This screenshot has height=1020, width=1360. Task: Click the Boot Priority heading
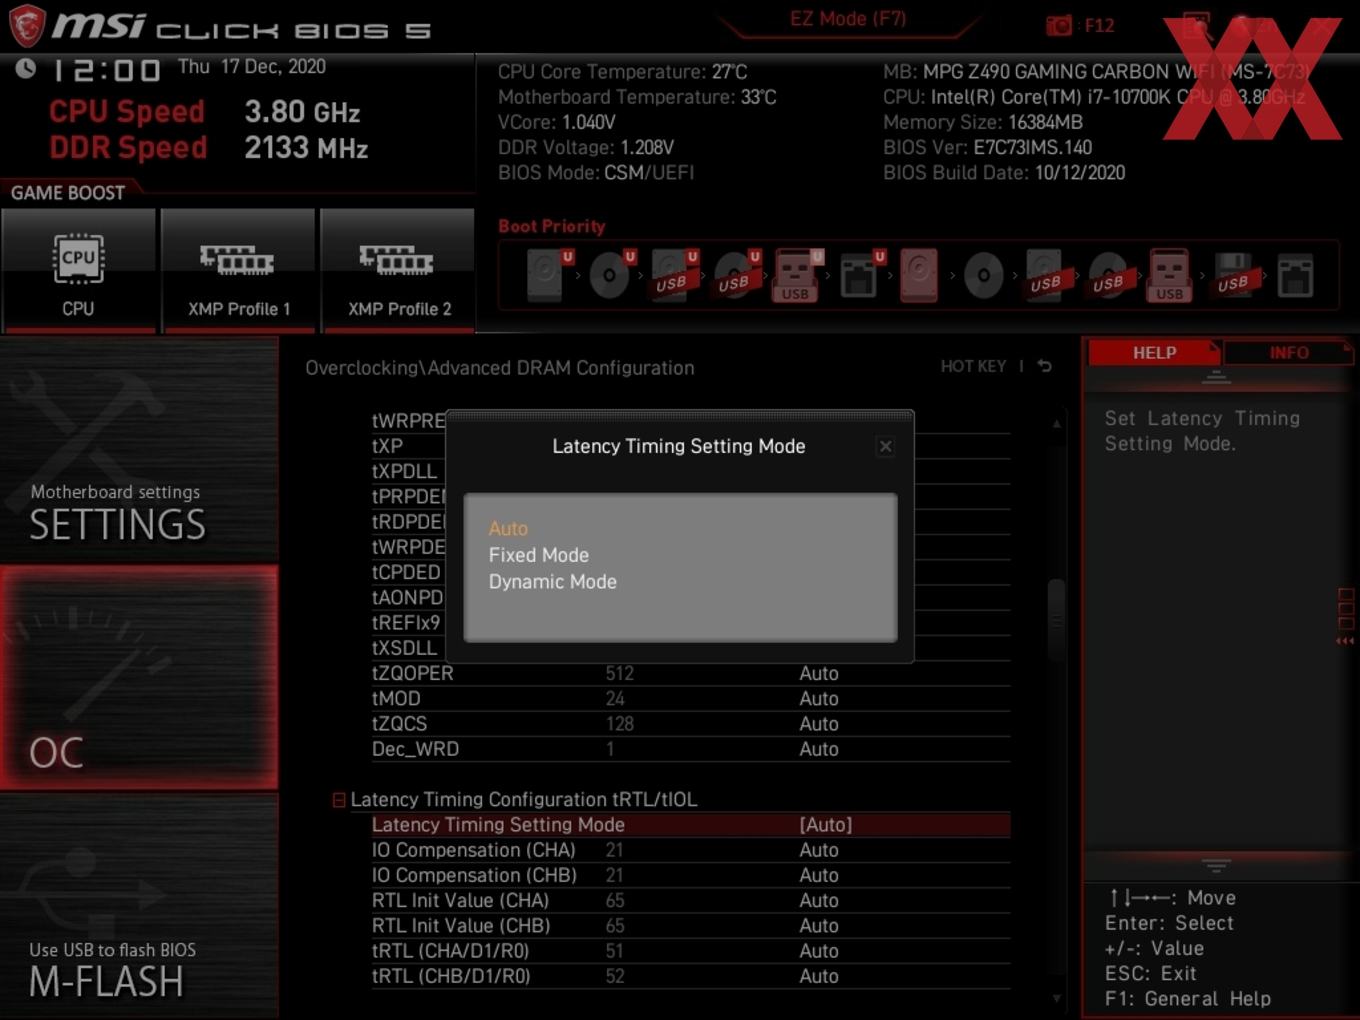[552, 227]
